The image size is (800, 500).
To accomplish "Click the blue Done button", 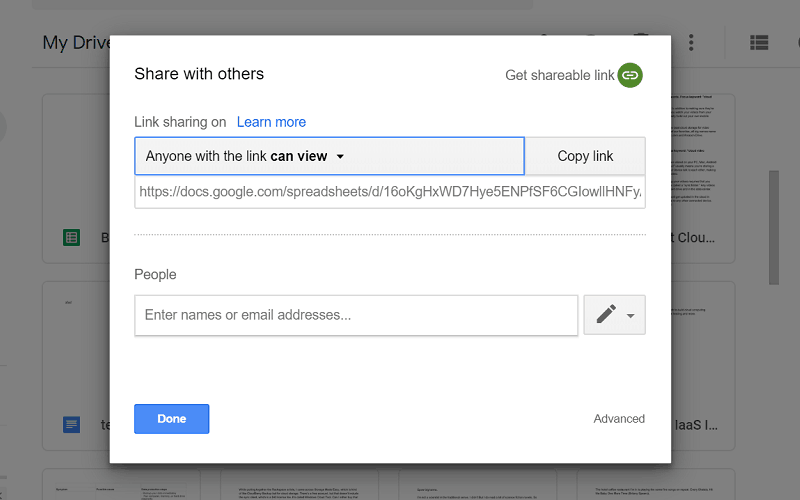I will pyautogui.click(x=171, y=419).
